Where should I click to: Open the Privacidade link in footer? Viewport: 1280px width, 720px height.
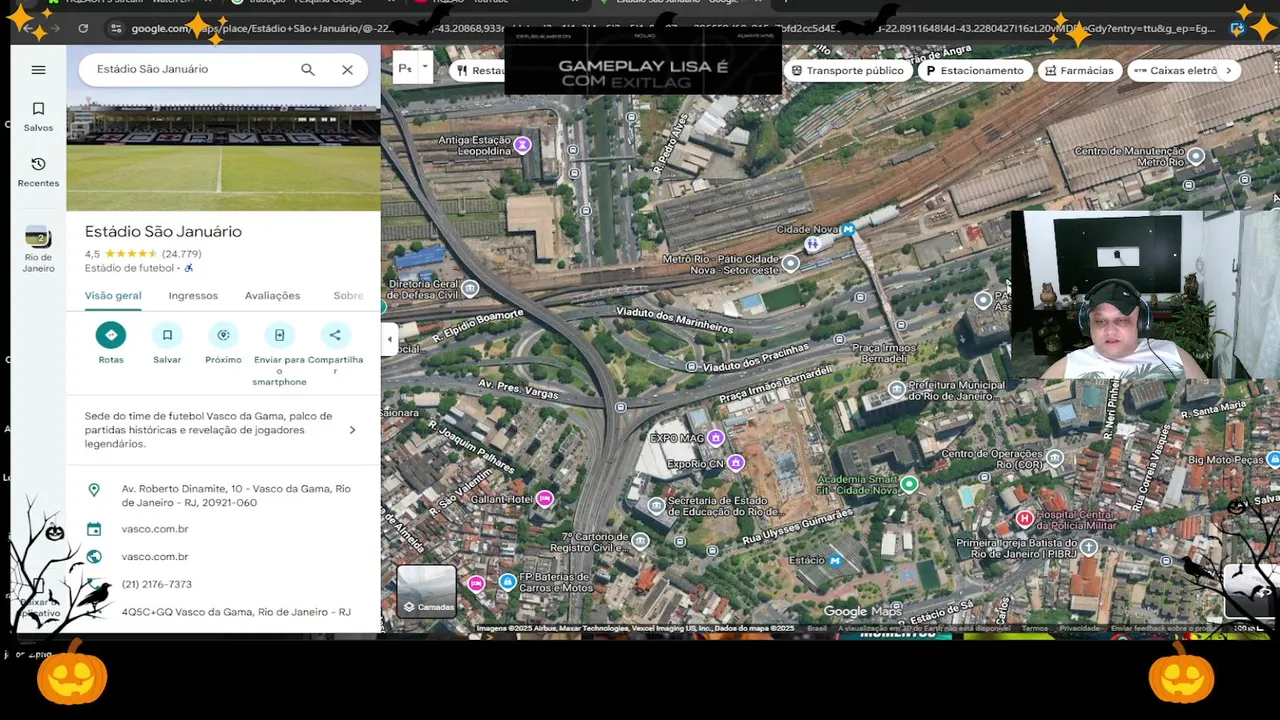(x=1079, y=628)
